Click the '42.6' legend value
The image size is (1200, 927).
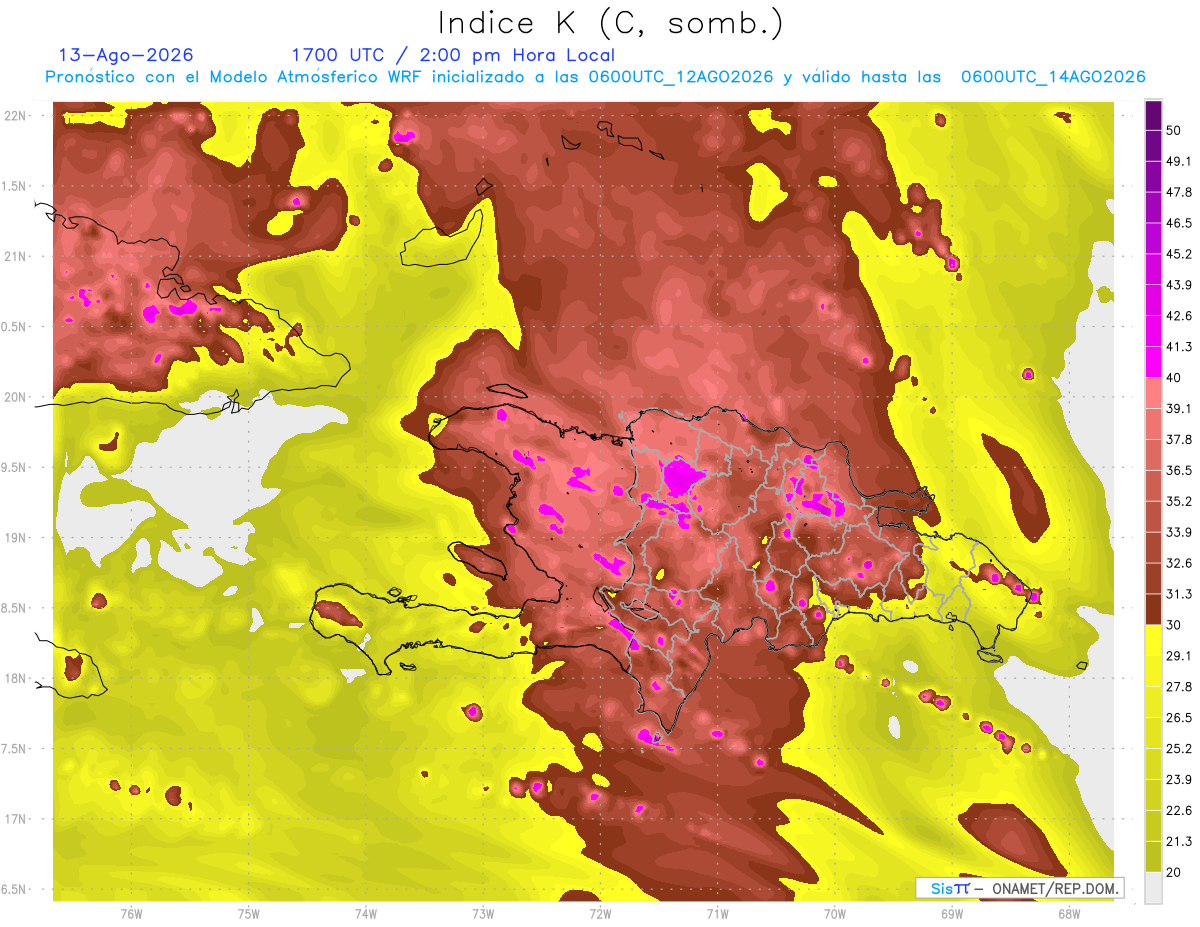1179,316
